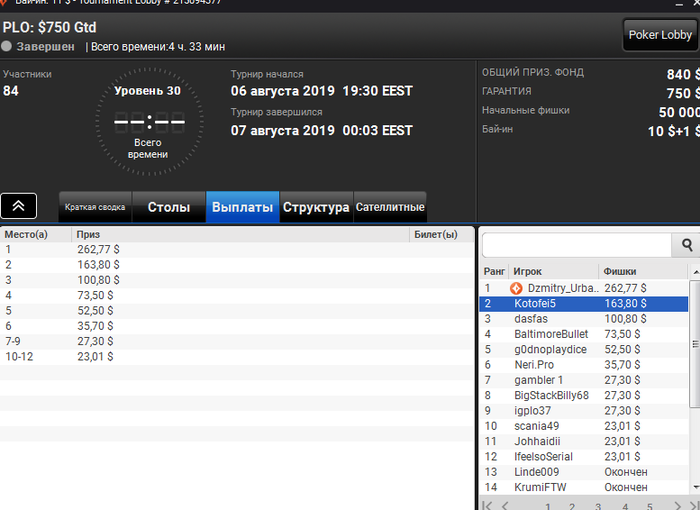Click the player search magnifier icon
Screen dimensions: 700x510
tap(687, 245)
